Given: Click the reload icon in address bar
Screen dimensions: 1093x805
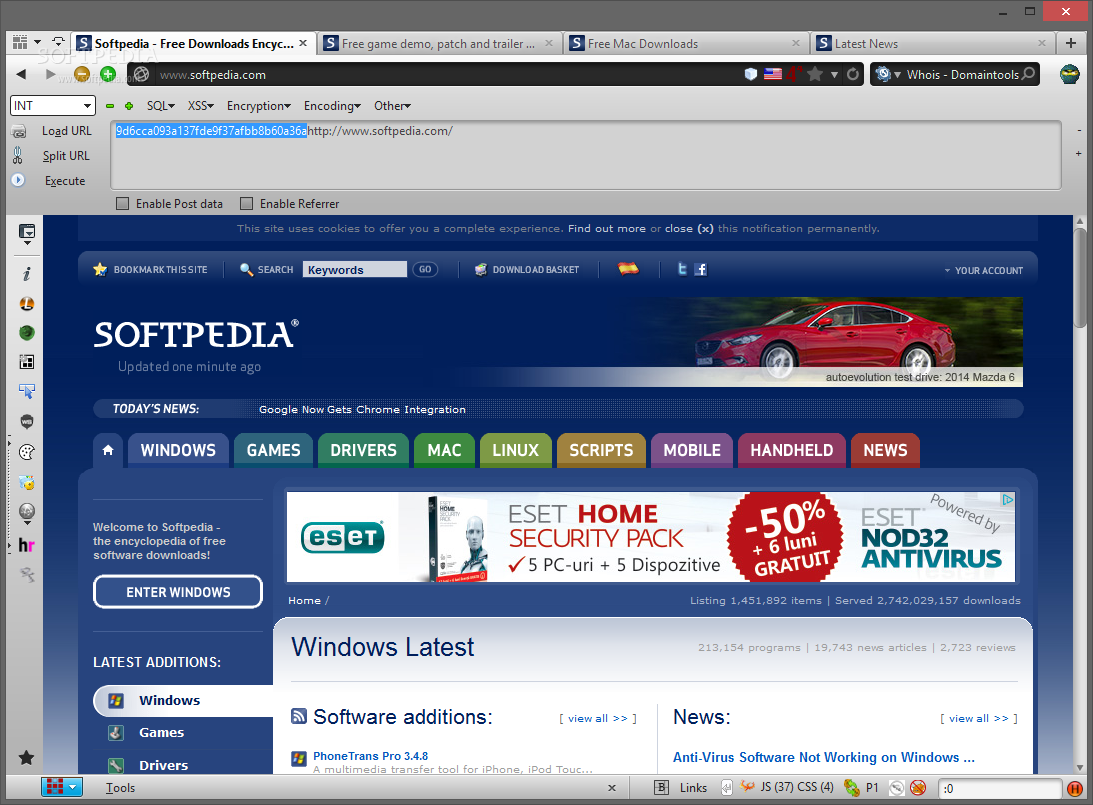Looking at the screenshot, I should coord(853,74).
